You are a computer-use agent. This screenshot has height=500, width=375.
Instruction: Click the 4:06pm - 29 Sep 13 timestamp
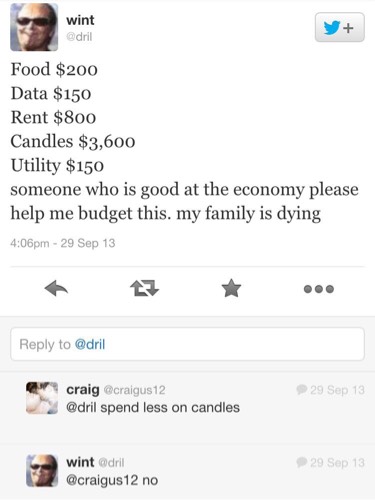[x=63, y=243]
